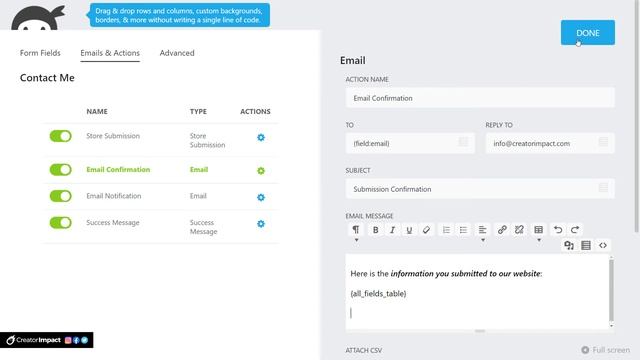Screen dimensions: 640x360
Task: Open the paragraph style tool
Action: coord(356,229)
